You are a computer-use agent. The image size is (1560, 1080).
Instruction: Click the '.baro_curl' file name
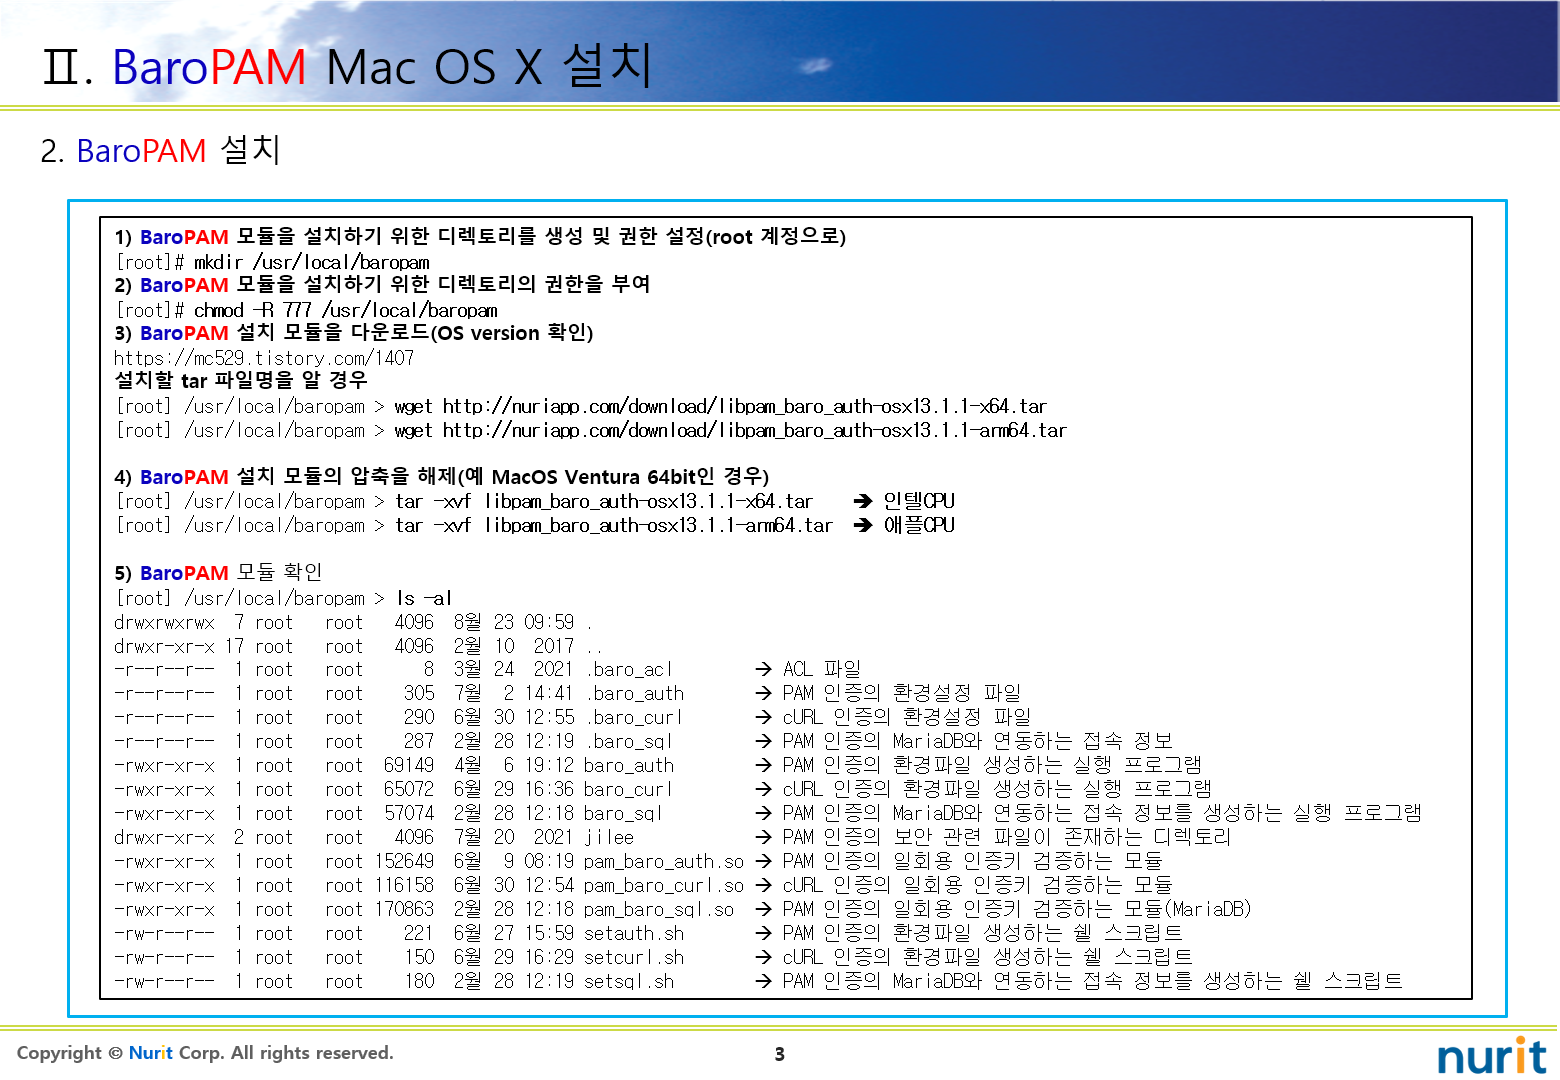pos(634,717)
